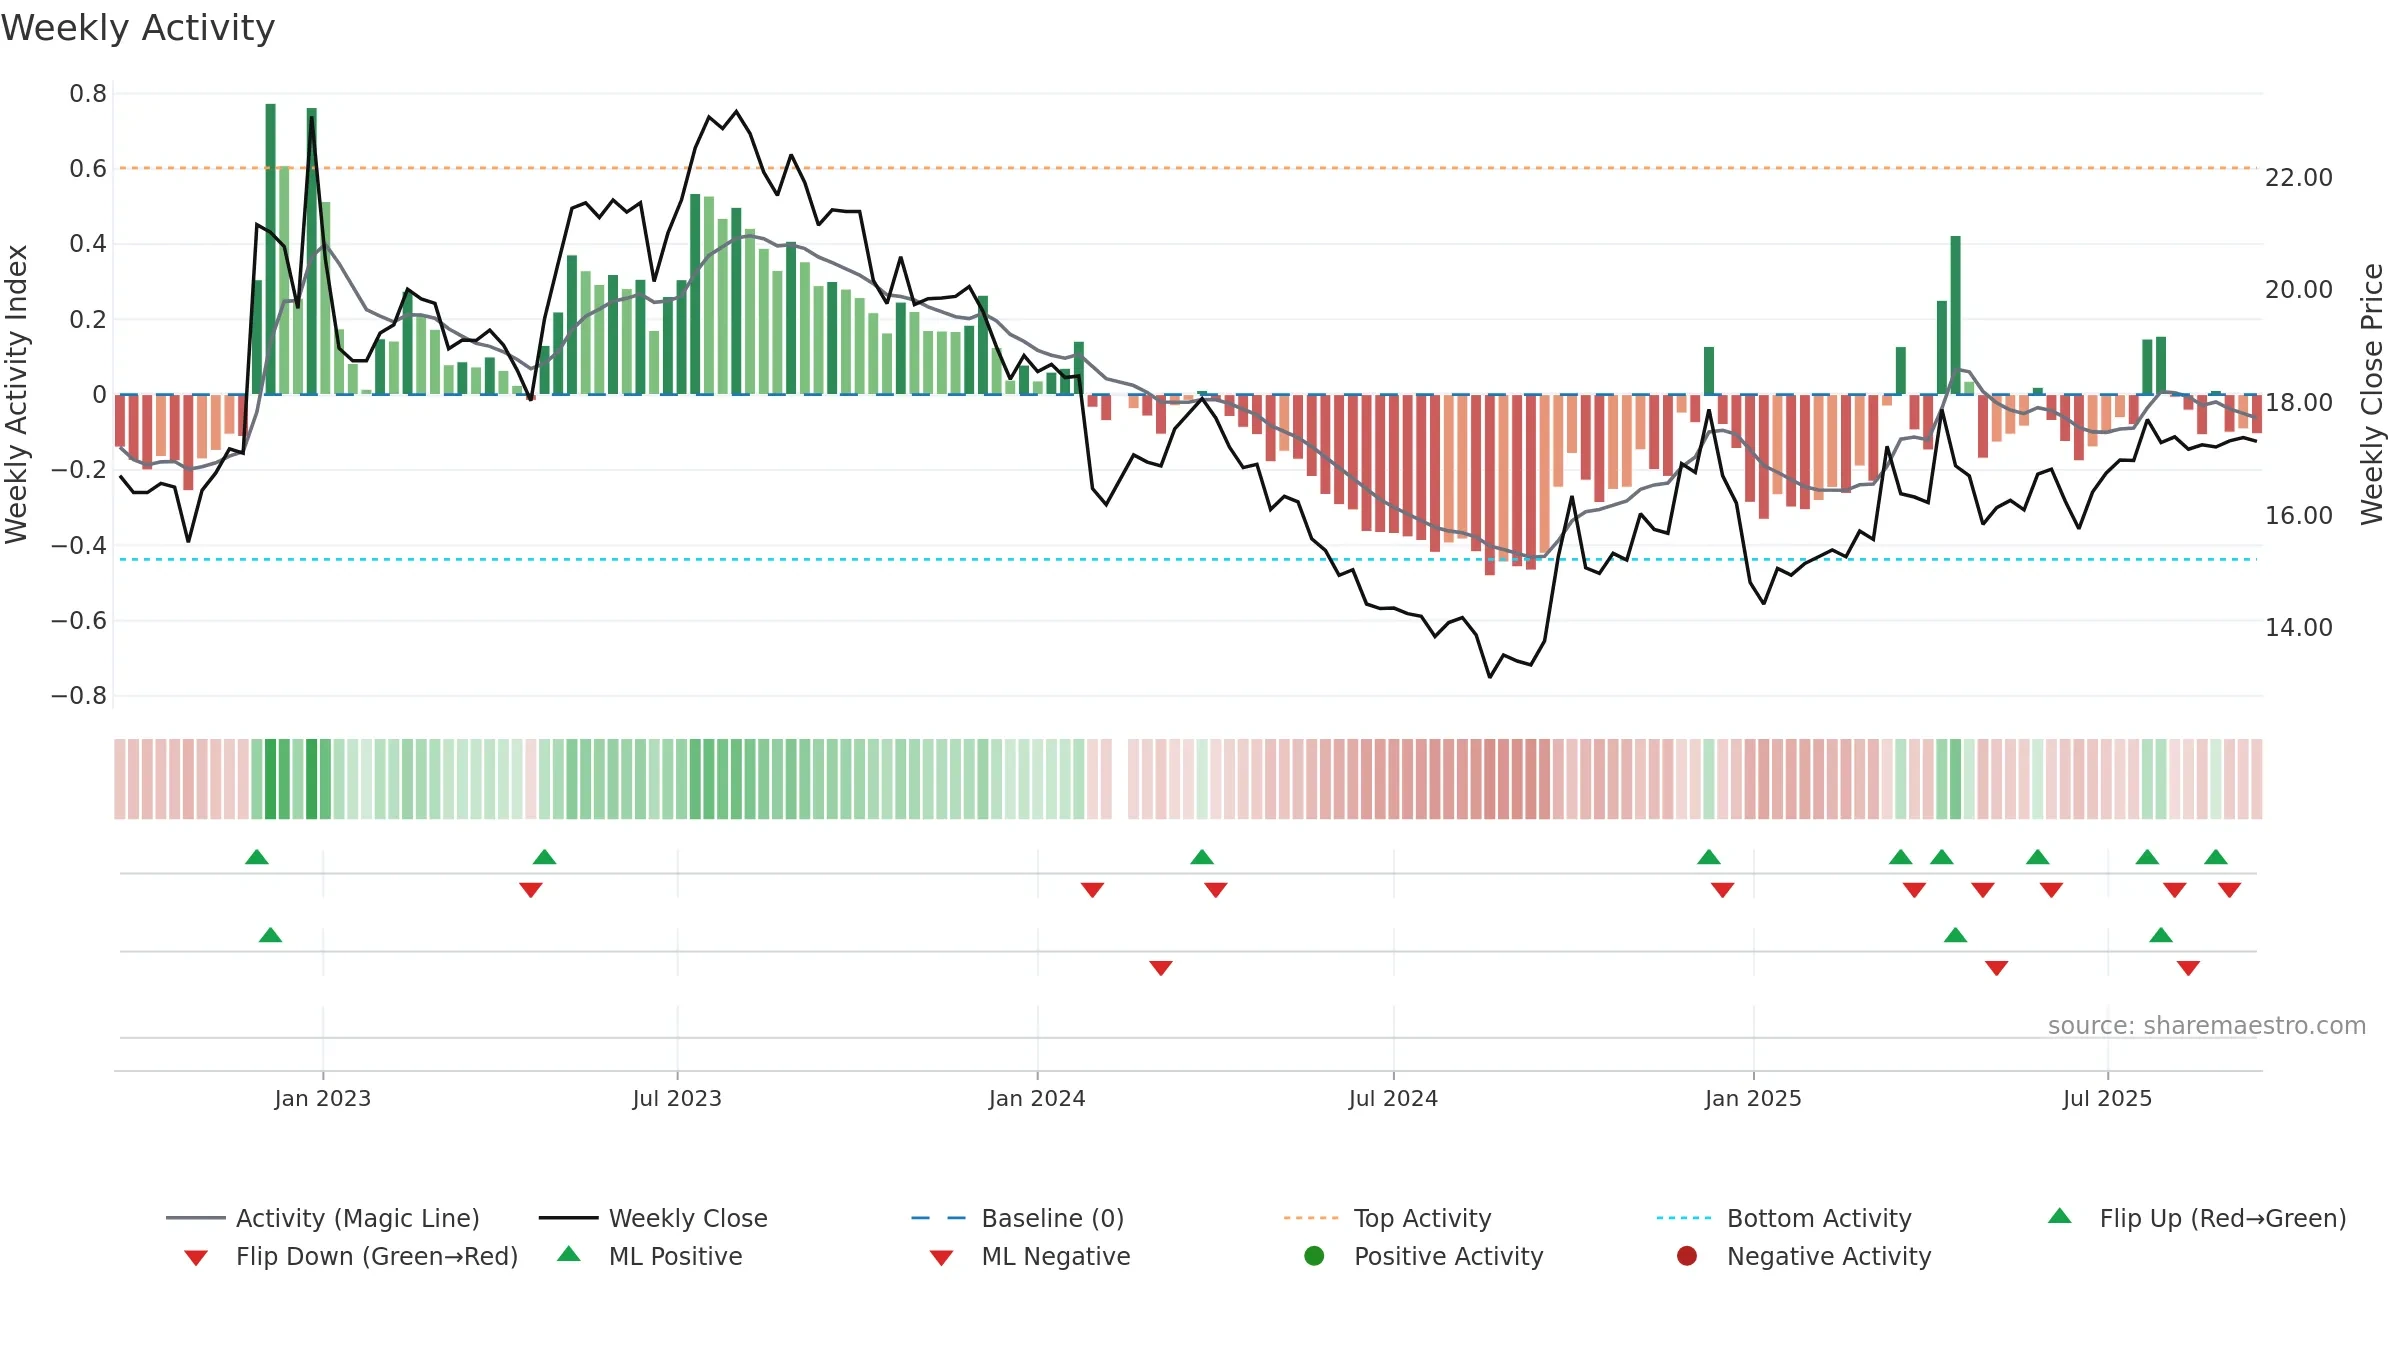Click the 22.00 price tick label
The width and height of the screenshot is (2400, 1350).
(x=2299, y=178)
